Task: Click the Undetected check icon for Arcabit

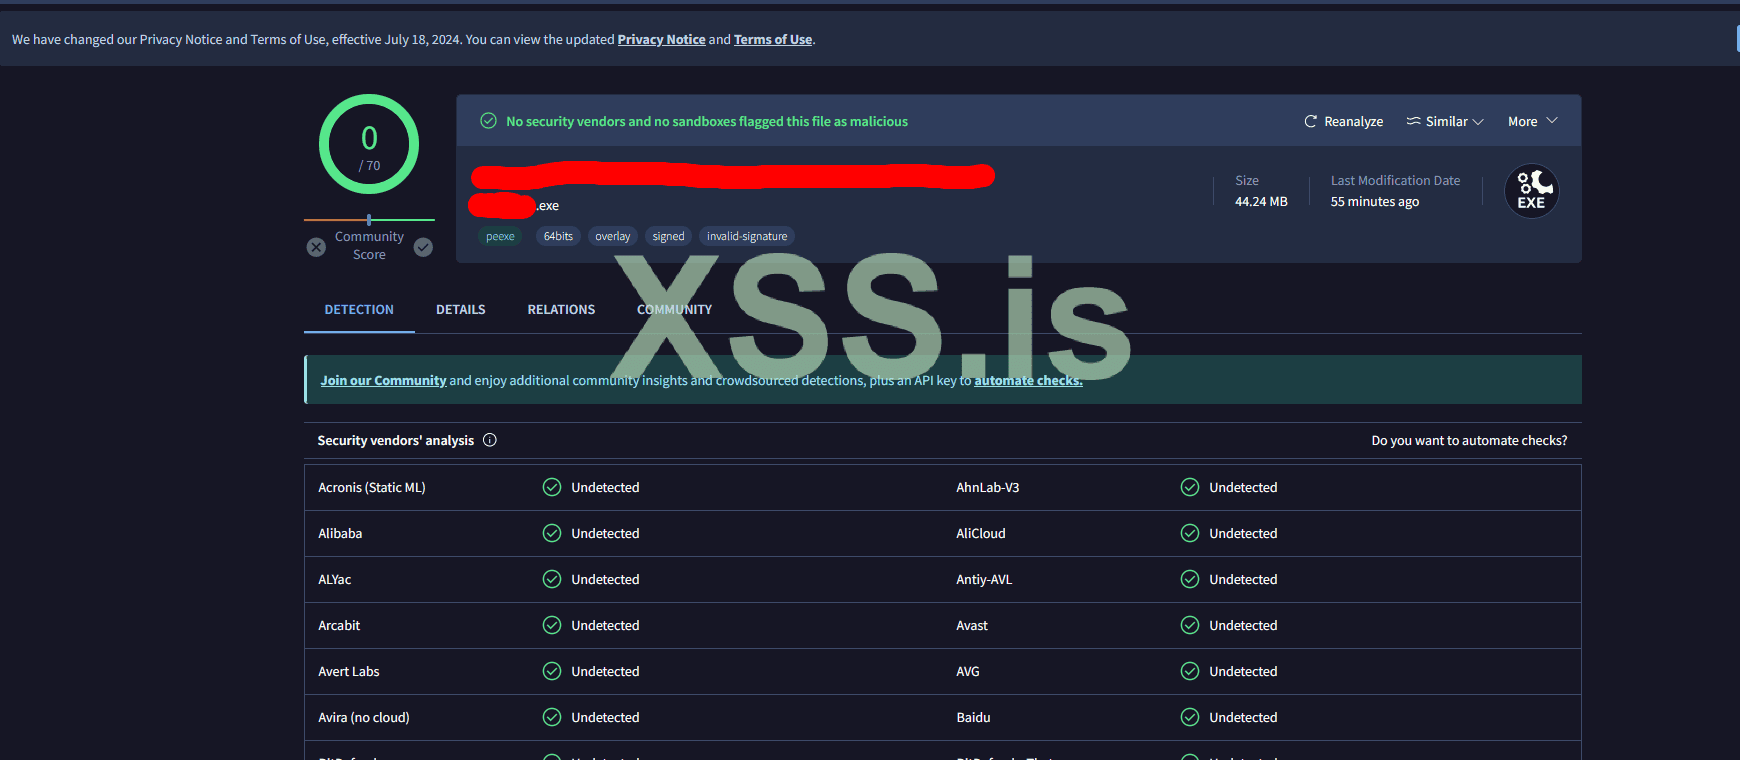Action: pyautogui.click(x=552, y=625)
